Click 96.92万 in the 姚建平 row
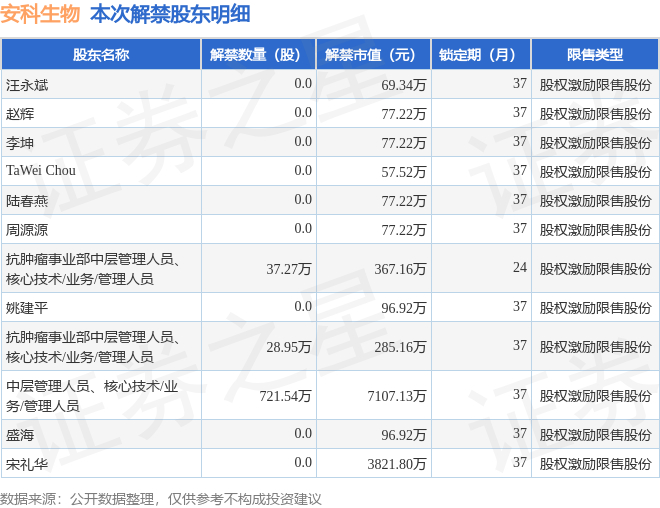Image resolution: width=660 pixels, height=508 pixels. pyautogui.click(x=404, y=308)
